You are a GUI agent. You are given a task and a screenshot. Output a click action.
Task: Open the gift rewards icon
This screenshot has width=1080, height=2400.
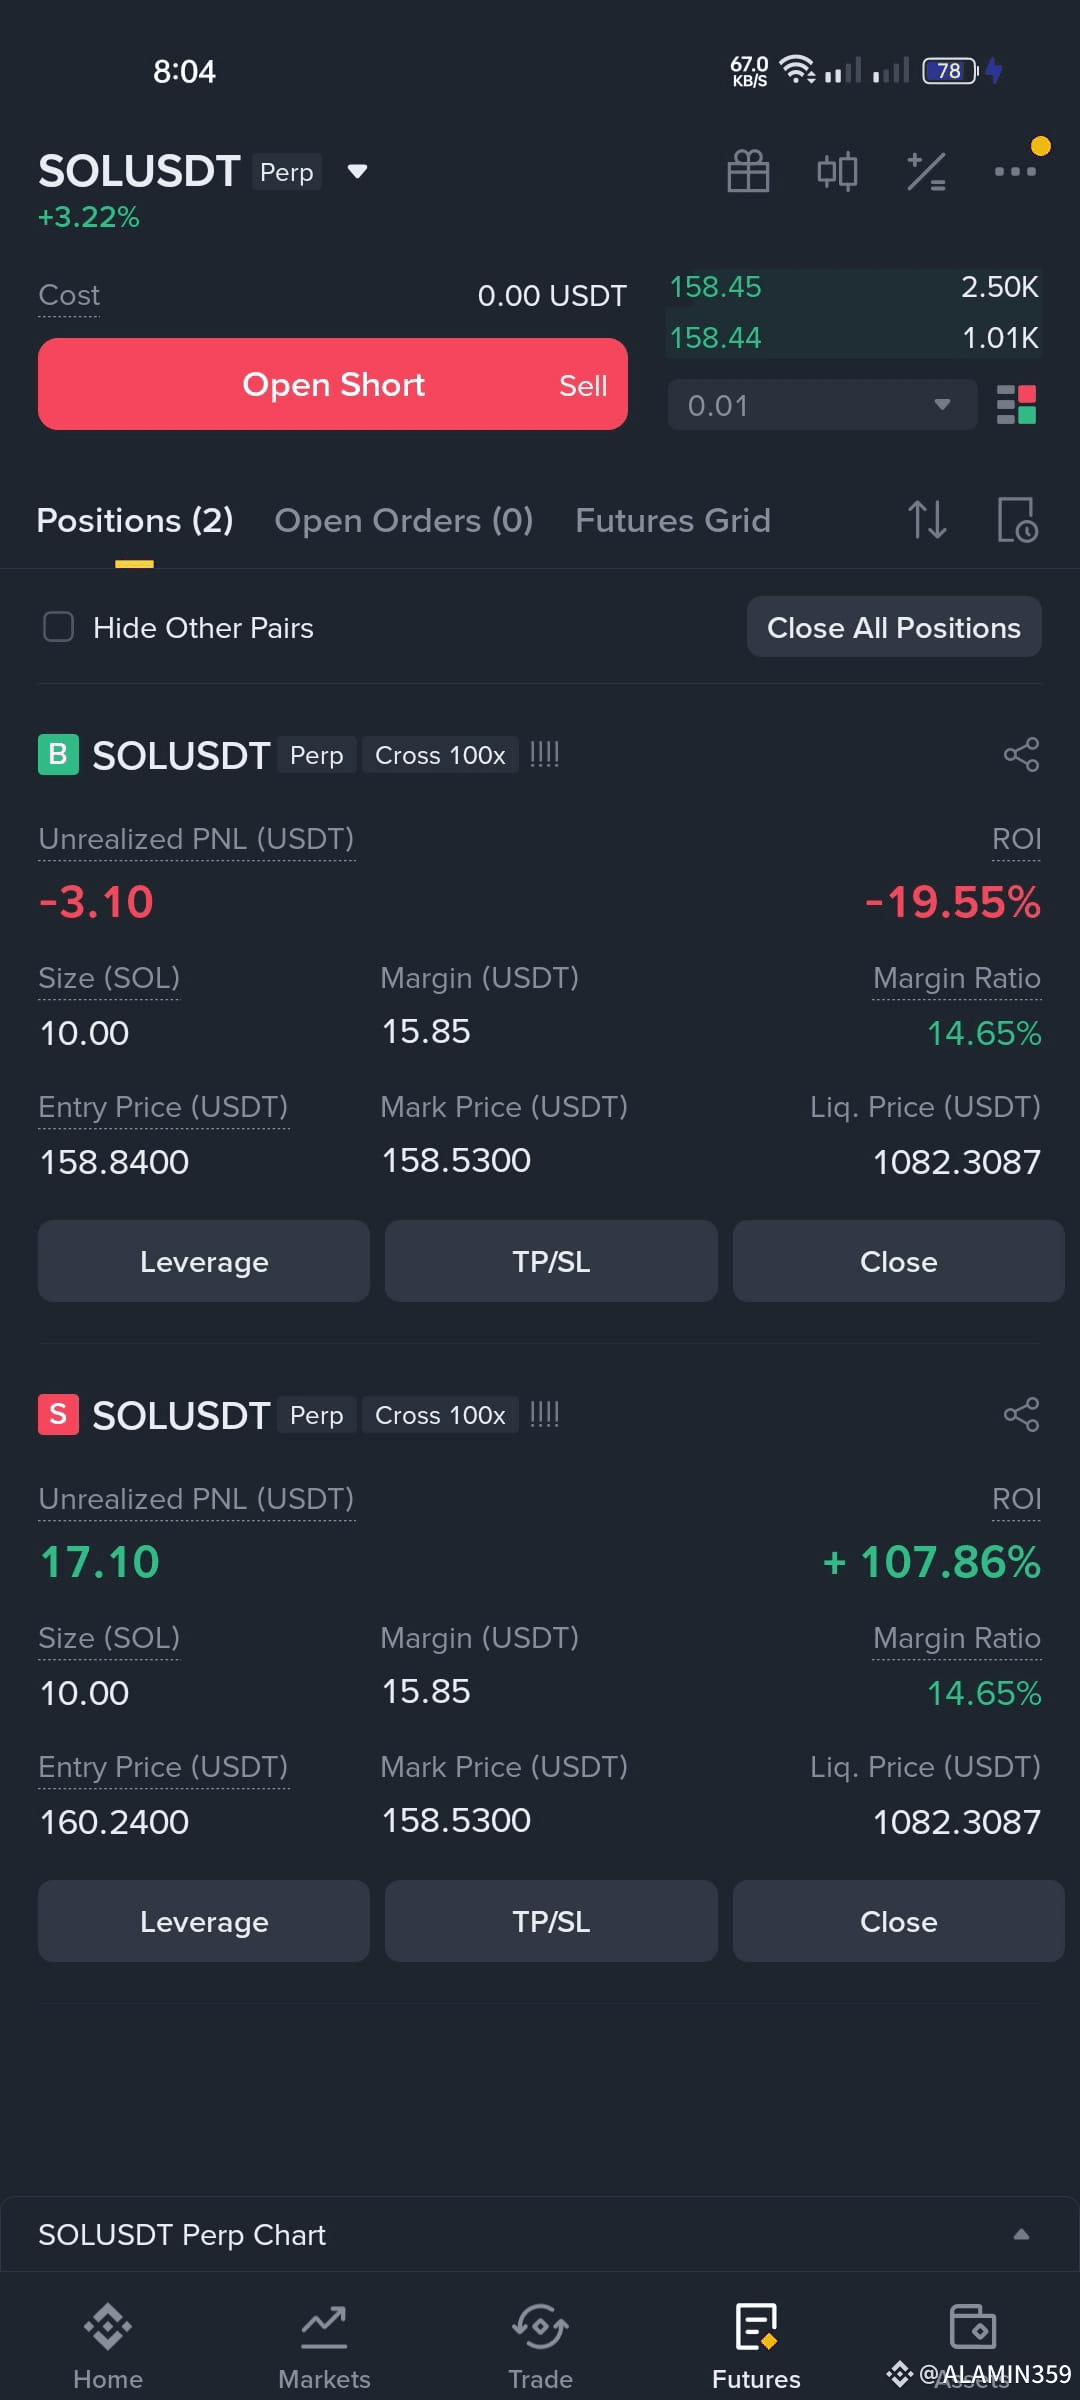[748, 171]
